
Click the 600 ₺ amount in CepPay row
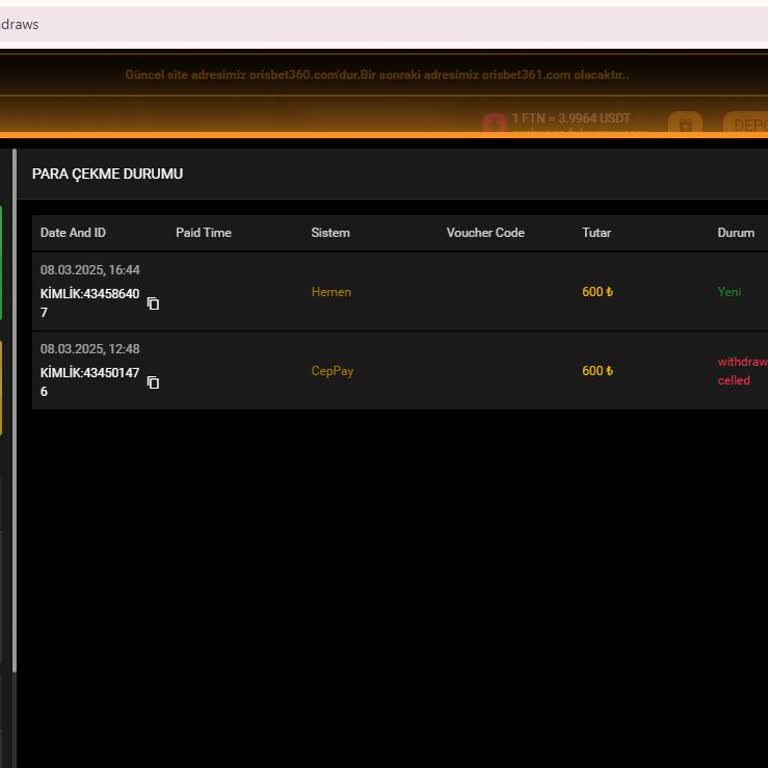coord(598,371)
